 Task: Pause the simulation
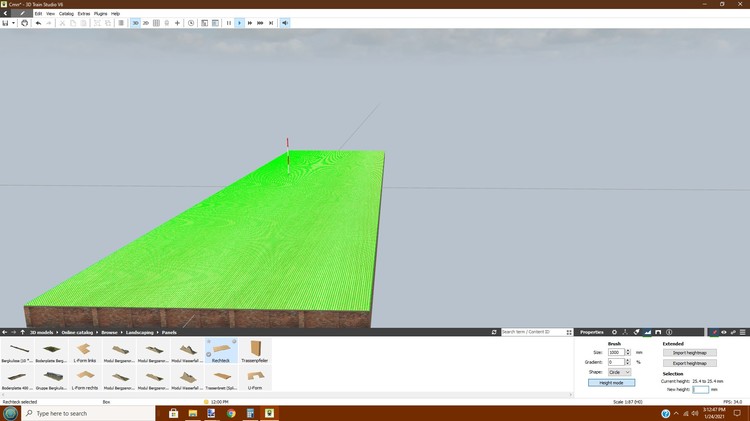pyautogui.click(x=229, y=23)
